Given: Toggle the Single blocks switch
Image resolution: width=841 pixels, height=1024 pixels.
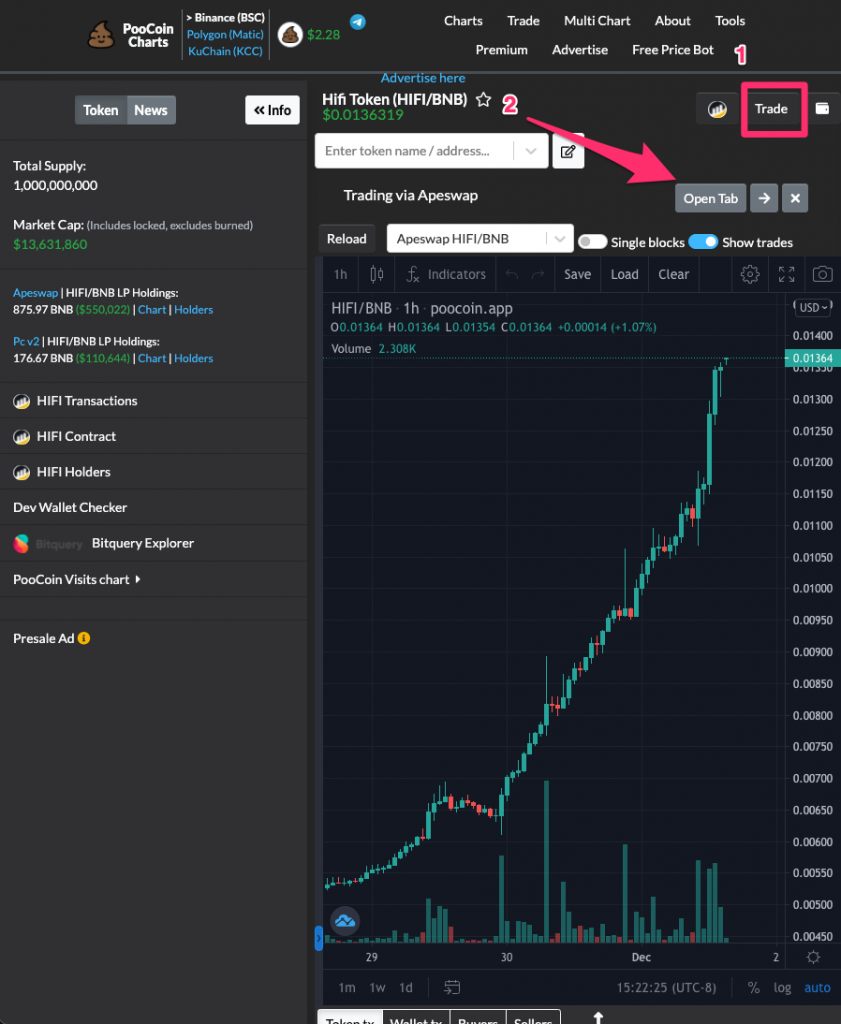Looking at the screenshot, I should coord(592,242).
